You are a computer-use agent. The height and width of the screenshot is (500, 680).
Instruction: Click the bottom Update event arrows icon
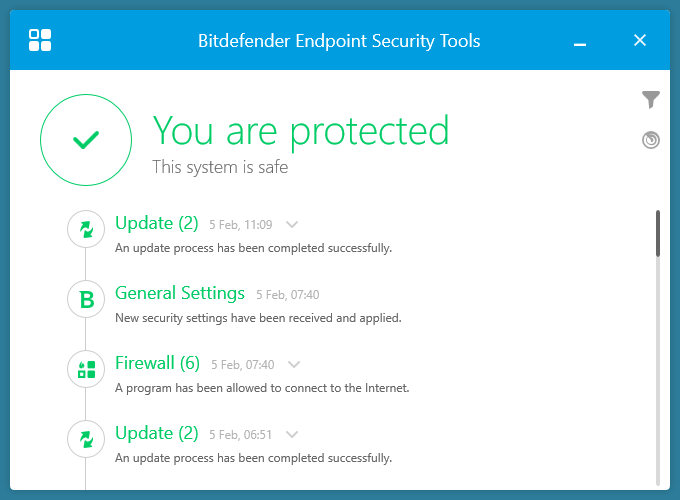(x=86, y=439)
